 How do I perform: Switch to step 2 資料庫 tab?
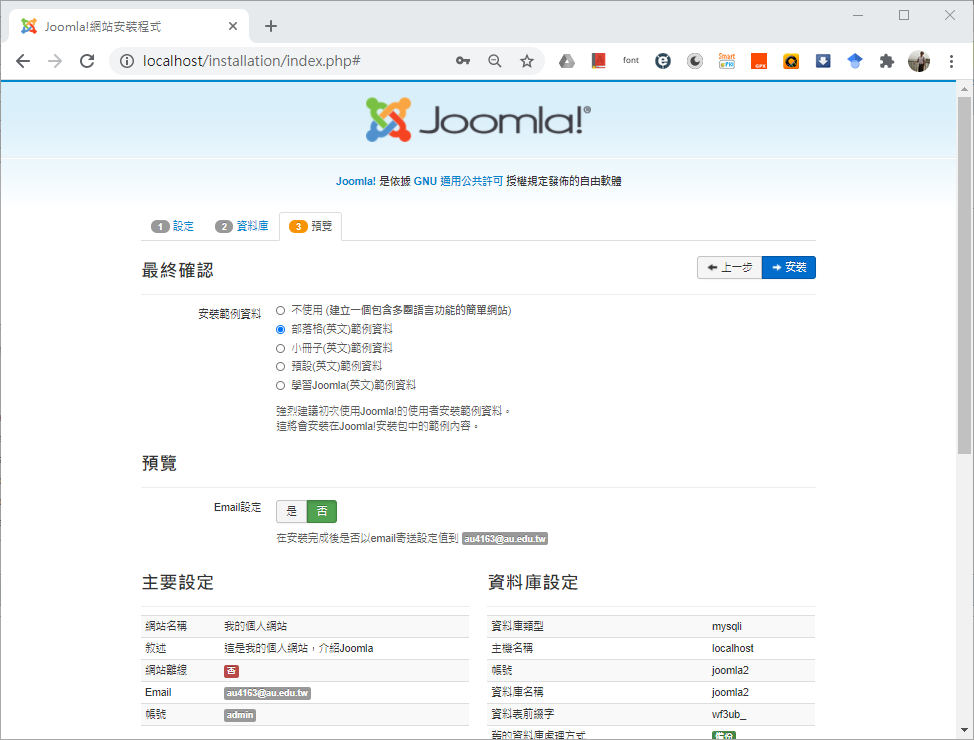pyautogui.click(x=242, y=226)
